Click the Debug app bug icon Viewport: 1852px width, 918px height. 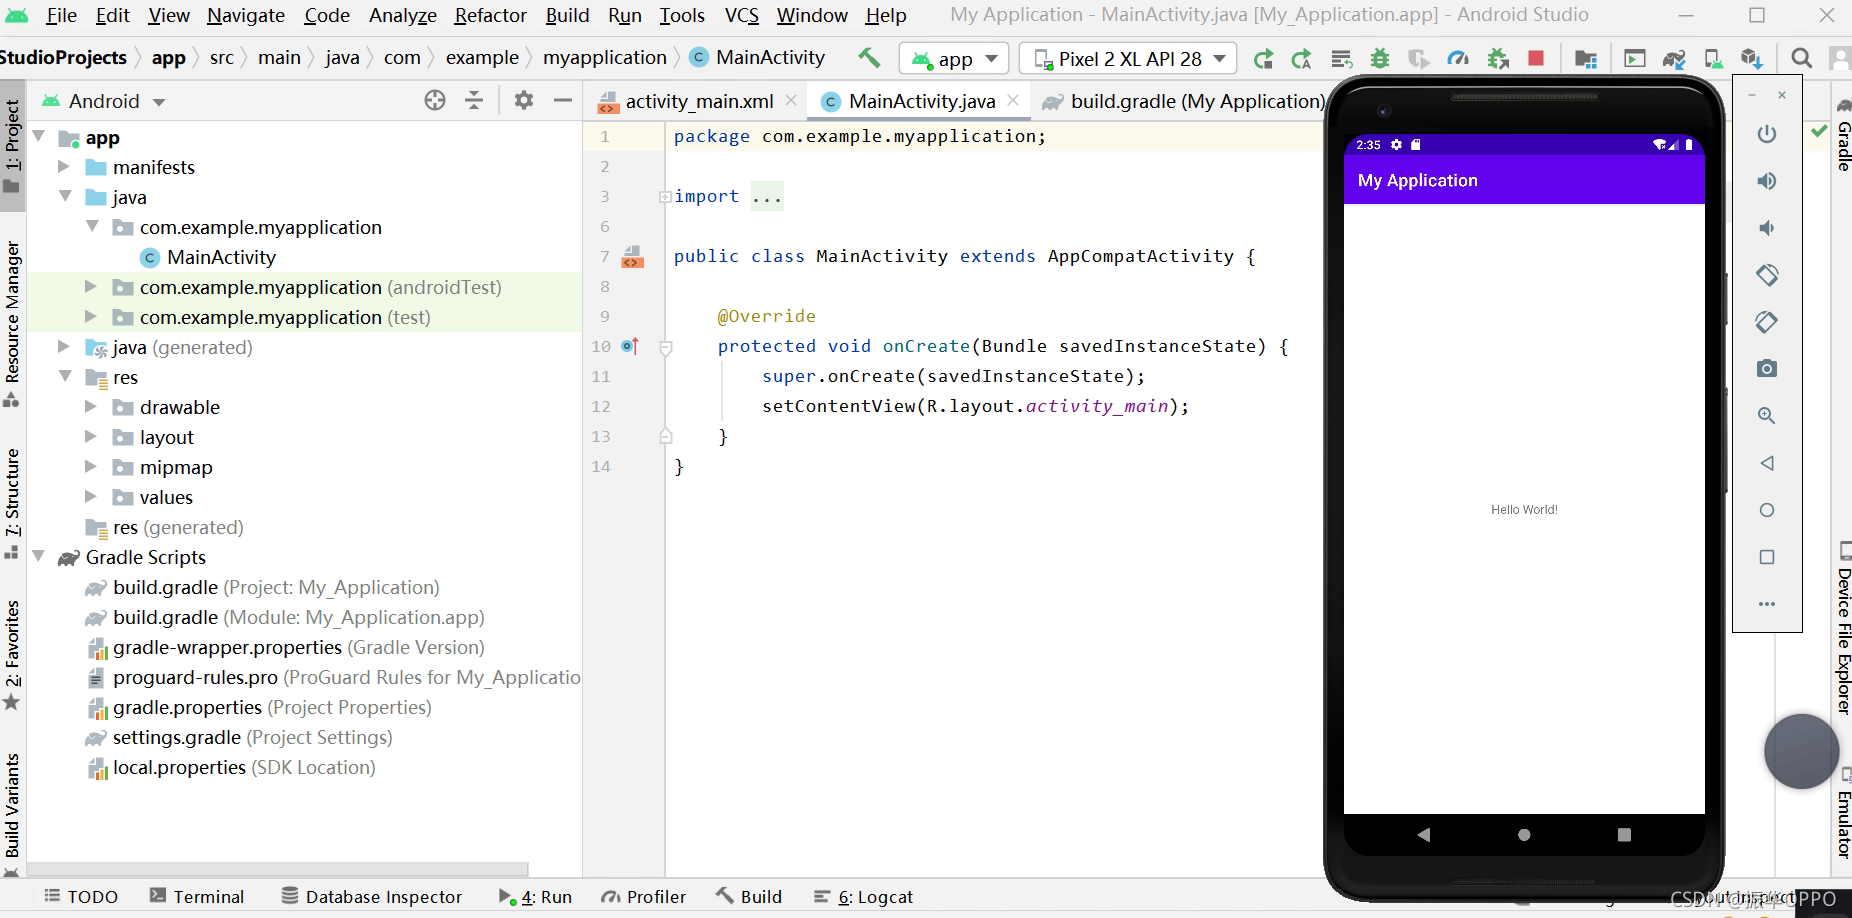pyautogui.click(x=1380, y=59)
